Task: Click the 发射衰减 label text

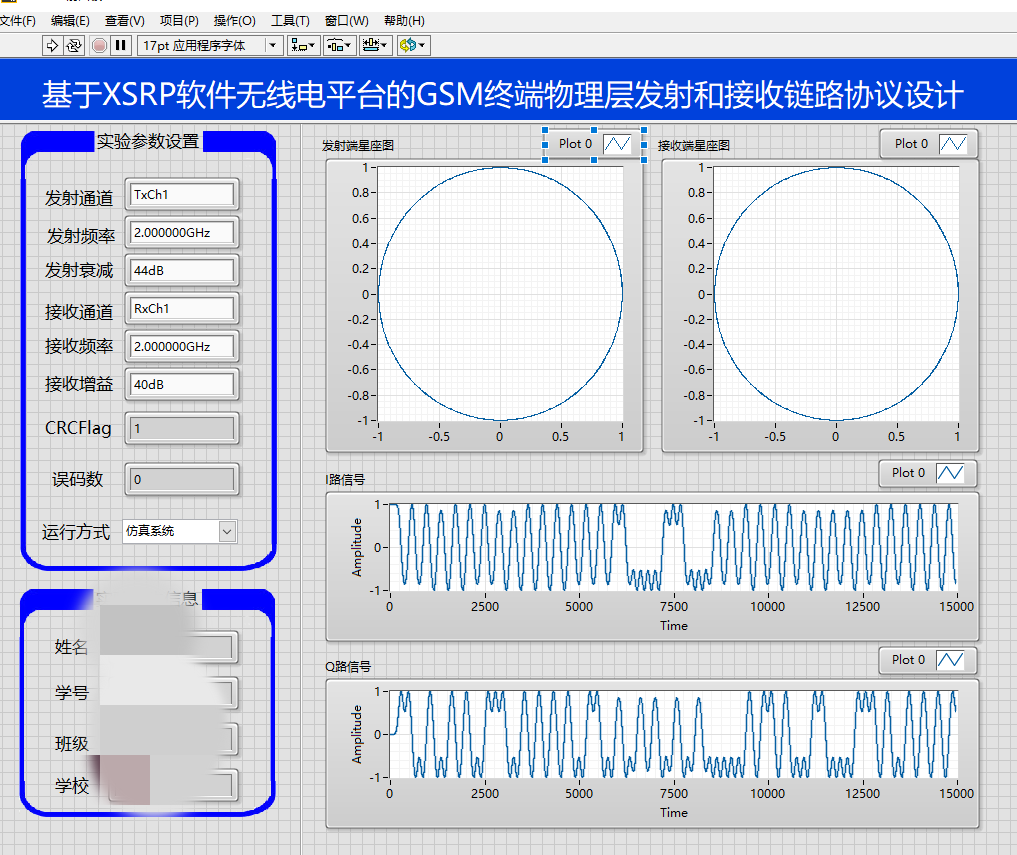Action: tap(78, 270)
